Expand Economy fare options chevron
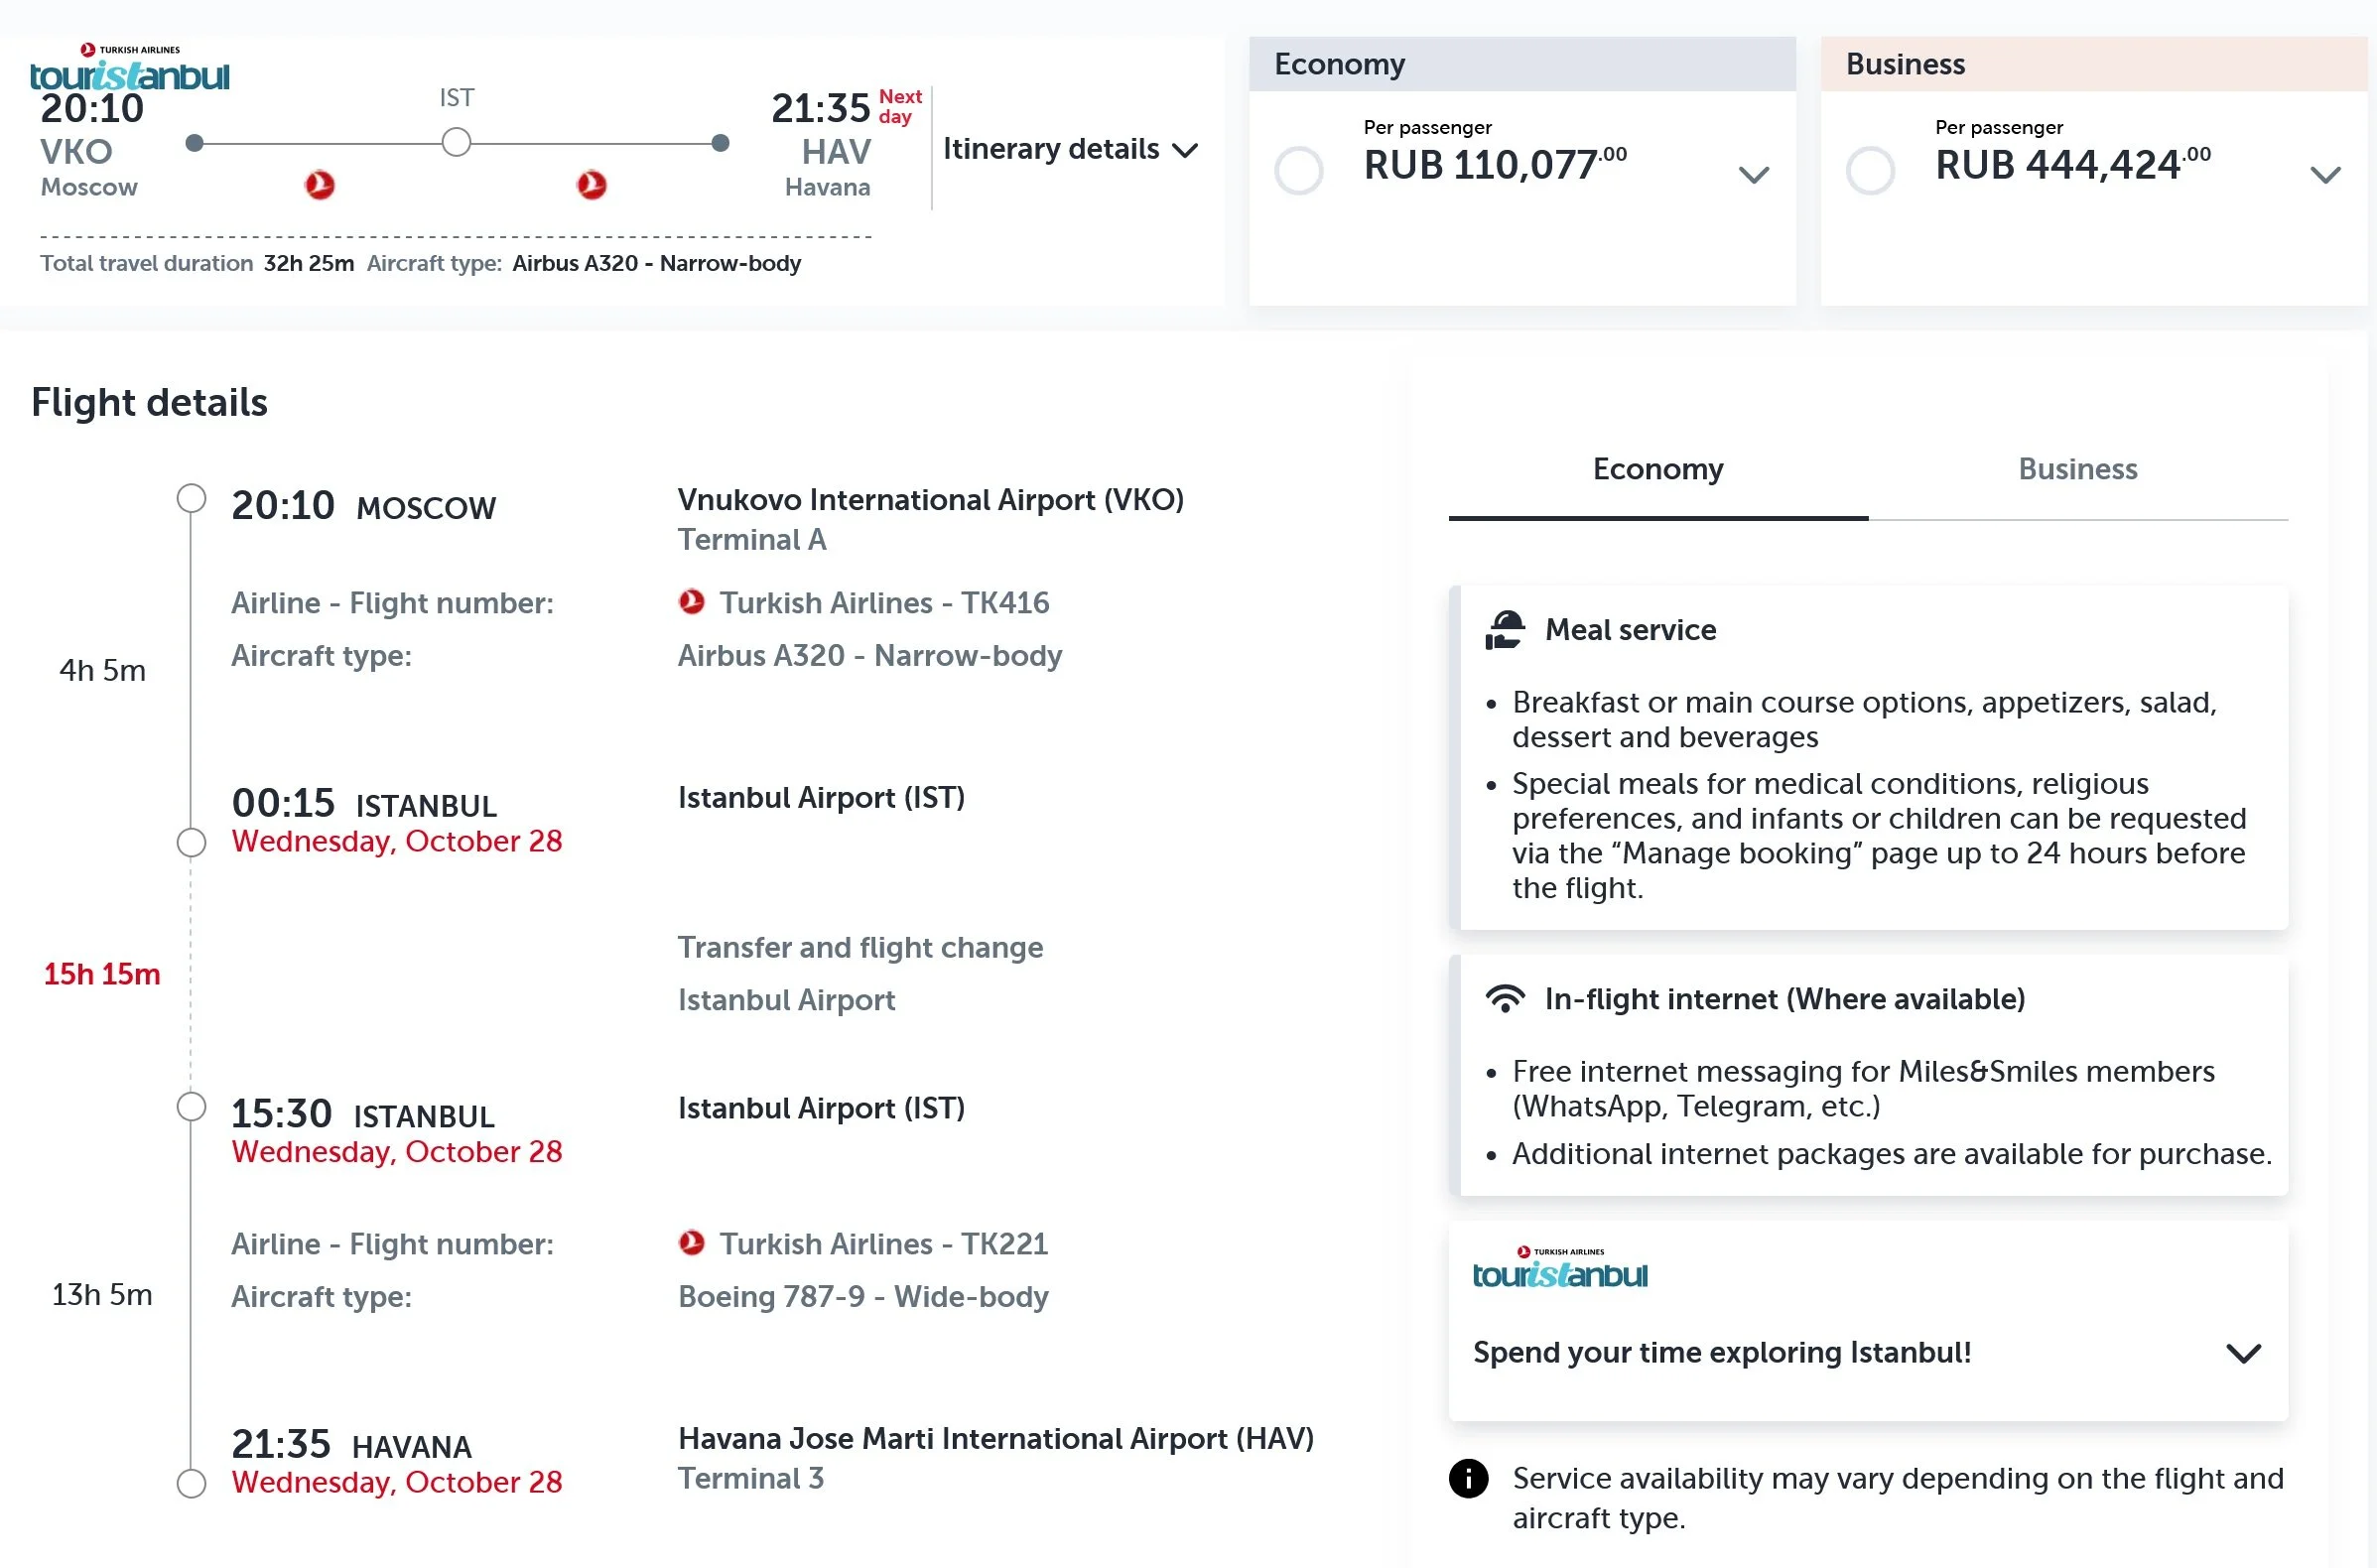 [1753, 175]
